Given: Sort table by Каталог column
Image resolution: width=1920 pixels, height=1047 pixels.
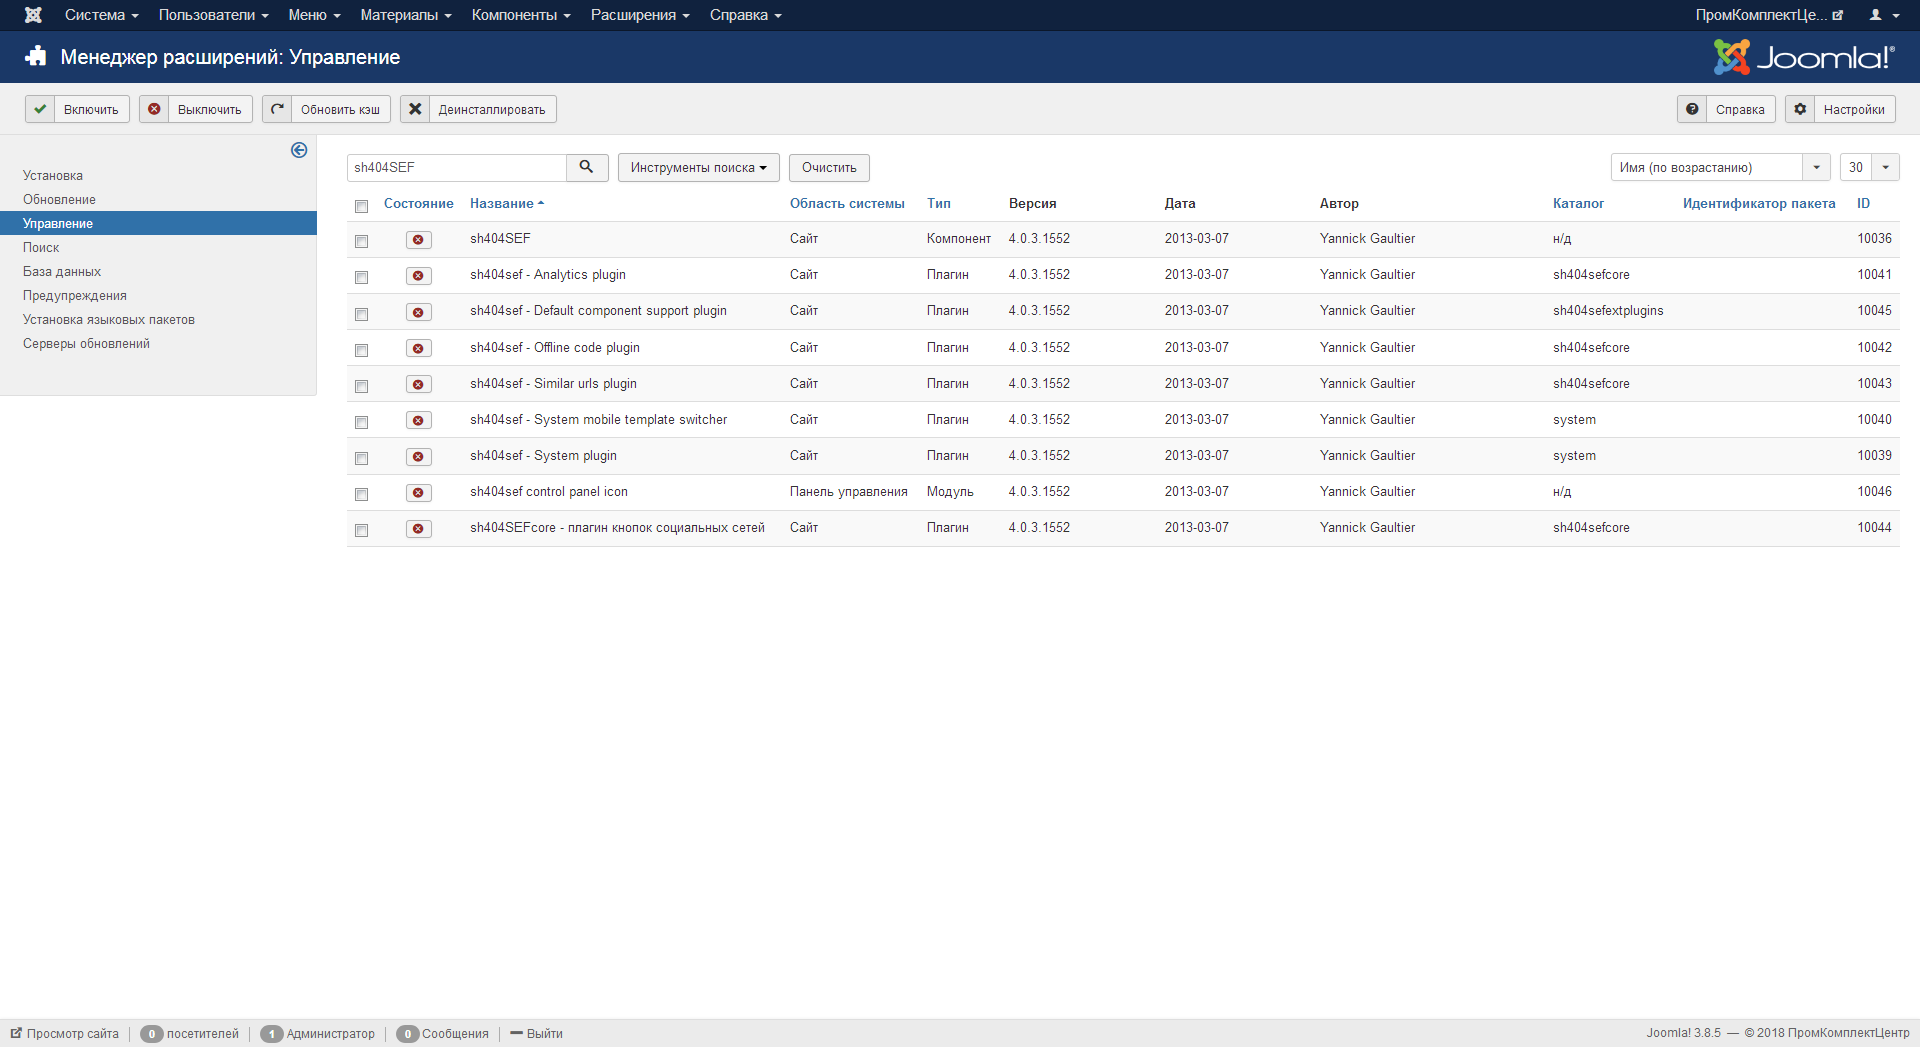Looking at the screenshot, I should (1578, 203).
